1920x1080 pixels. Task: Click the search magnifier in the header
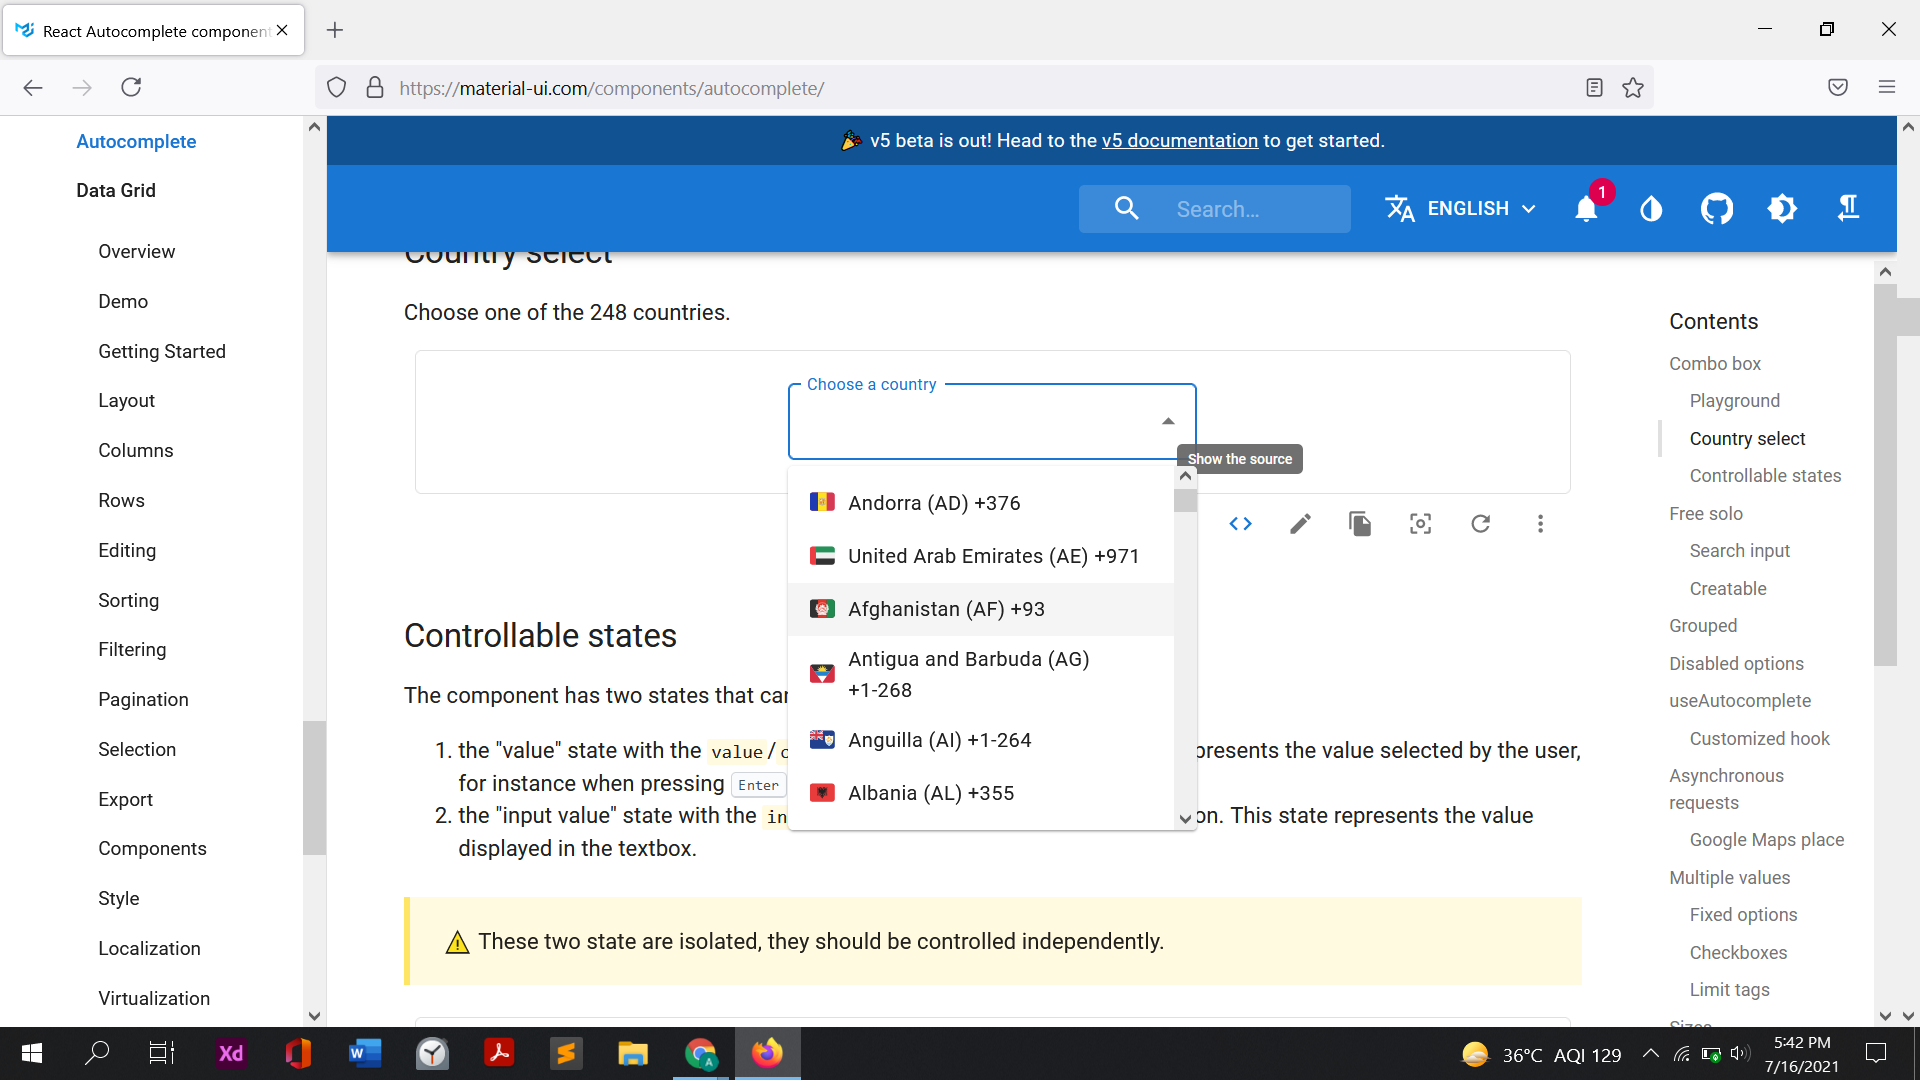pos(1126,208)
